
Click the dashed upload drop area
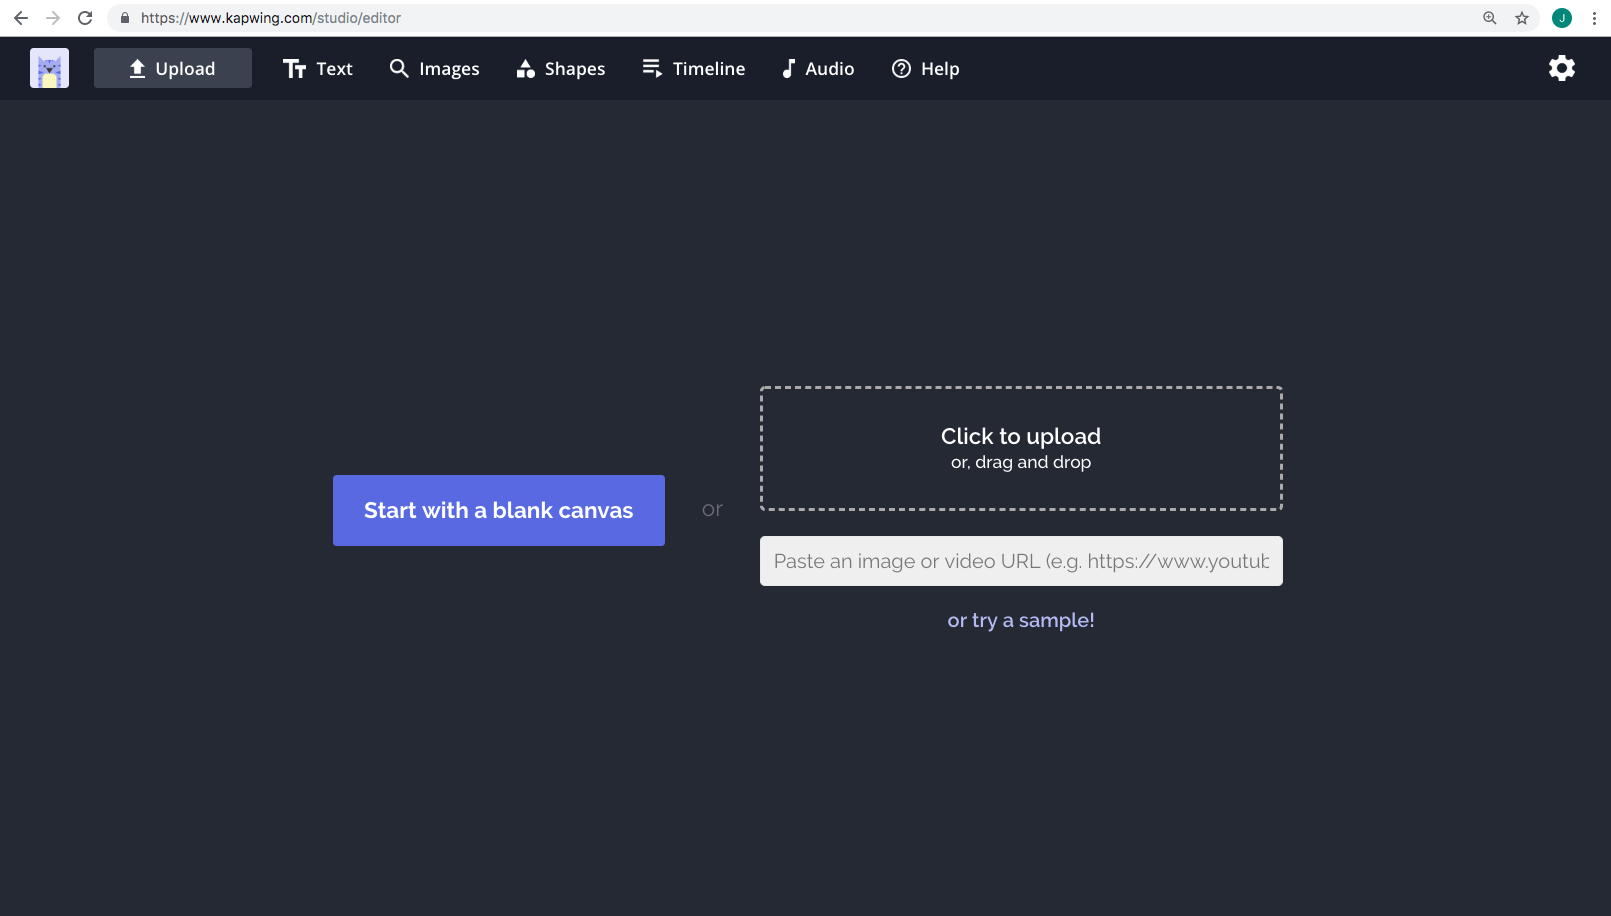click(1020, 448)
